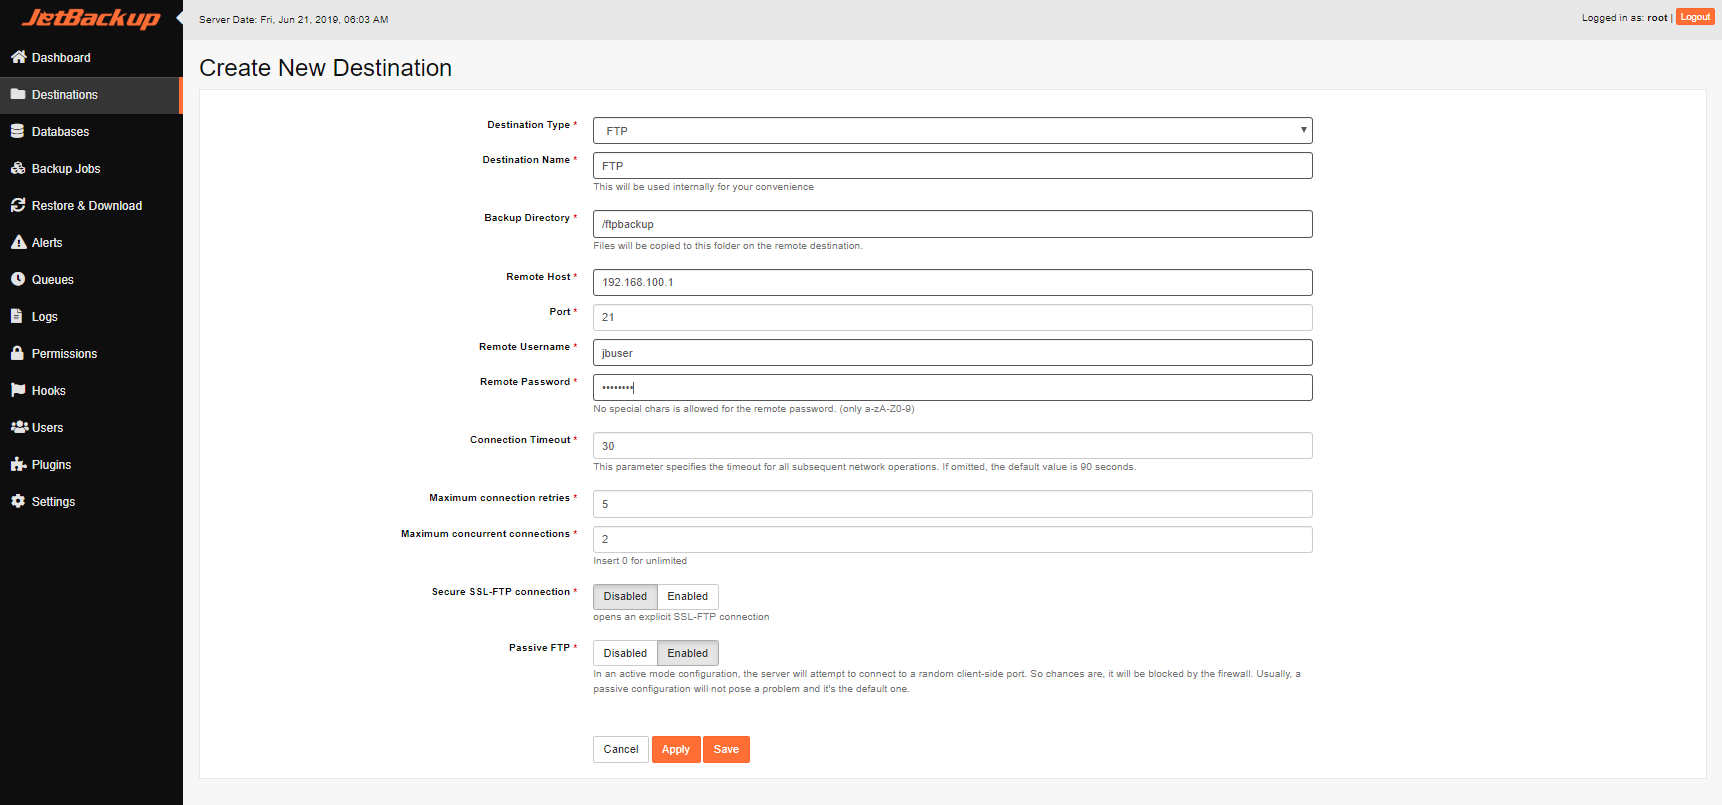Focus the Remote Password field
The image size is (1722, 805).
(x=952, y=388)
